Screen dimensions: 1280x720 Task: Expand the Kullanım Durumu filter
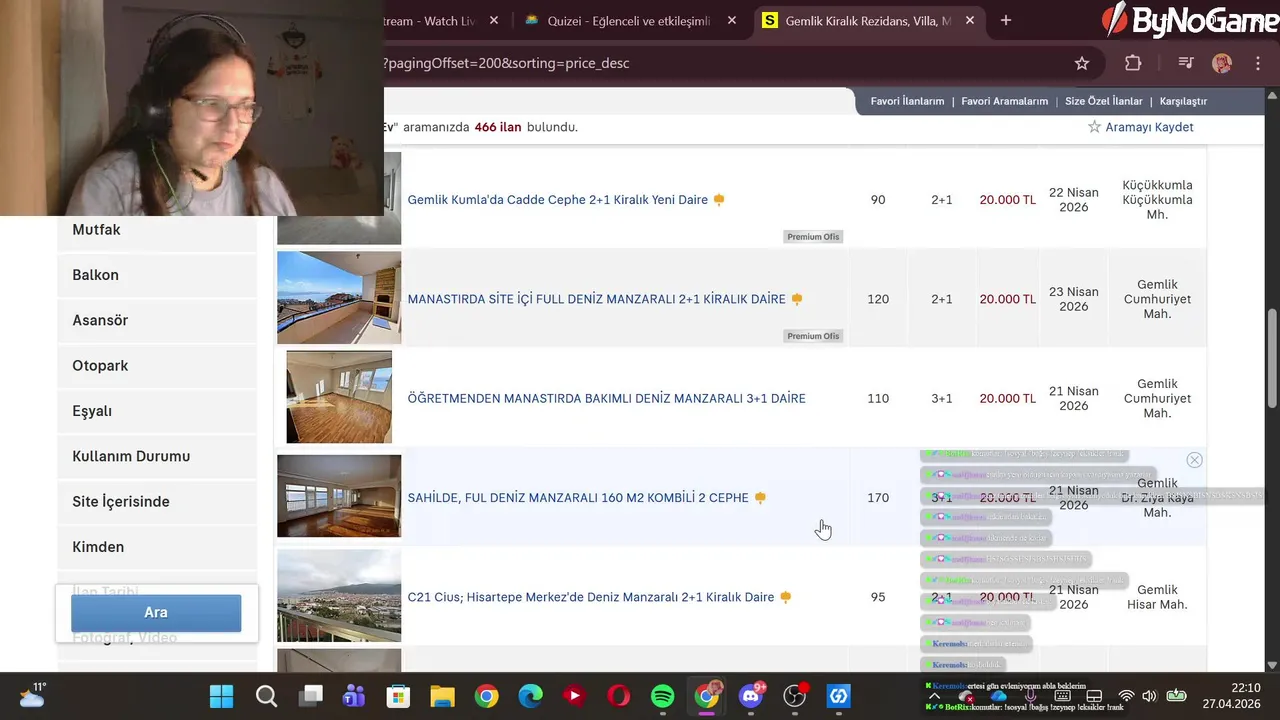157,456
